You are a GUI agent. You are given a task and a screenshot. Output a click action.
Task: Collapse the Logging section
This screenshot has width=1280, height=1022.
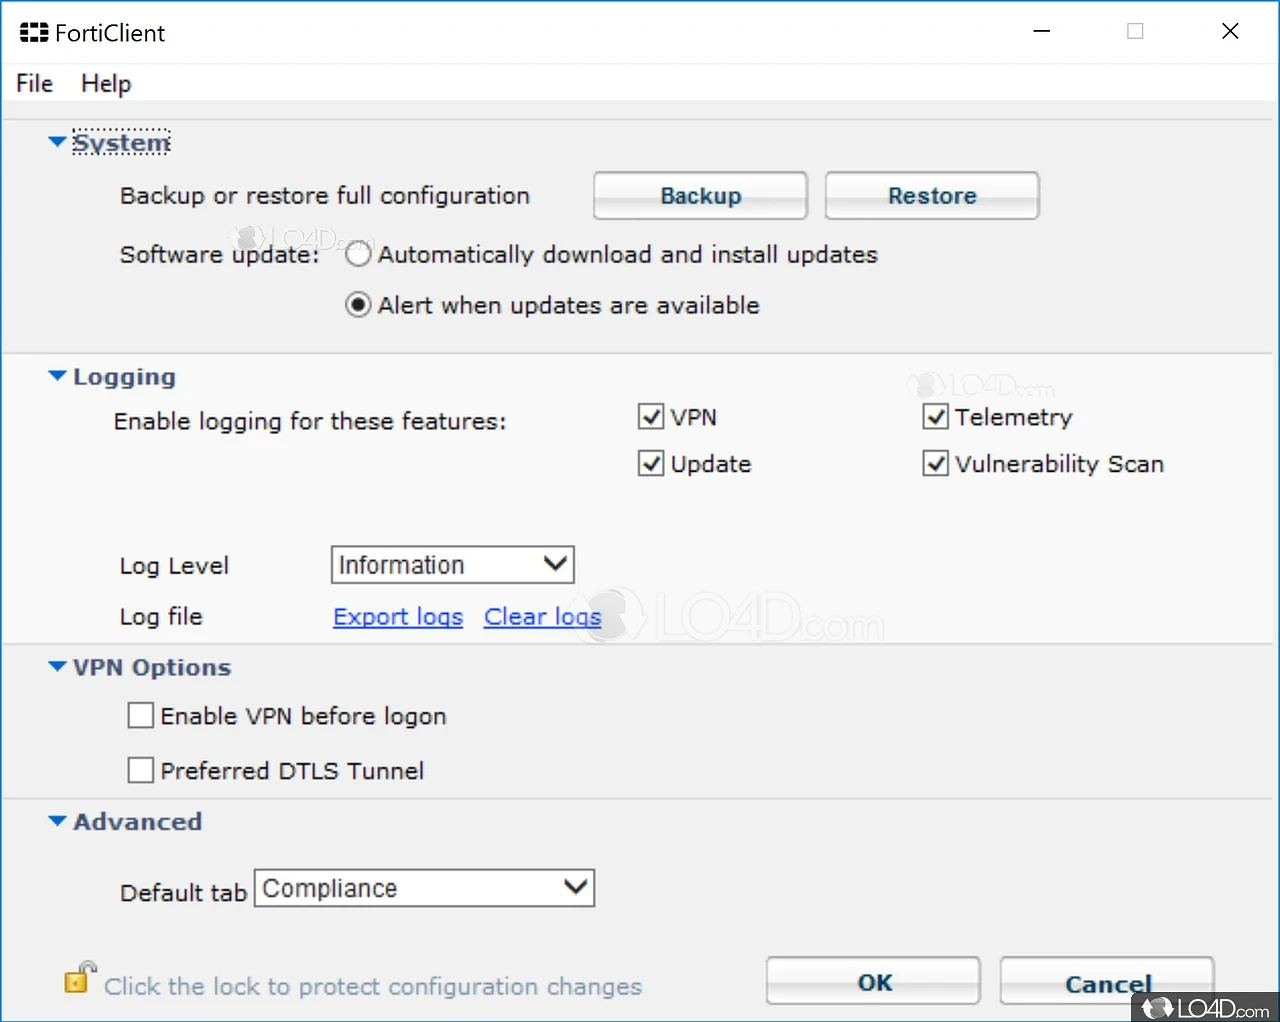58,377
